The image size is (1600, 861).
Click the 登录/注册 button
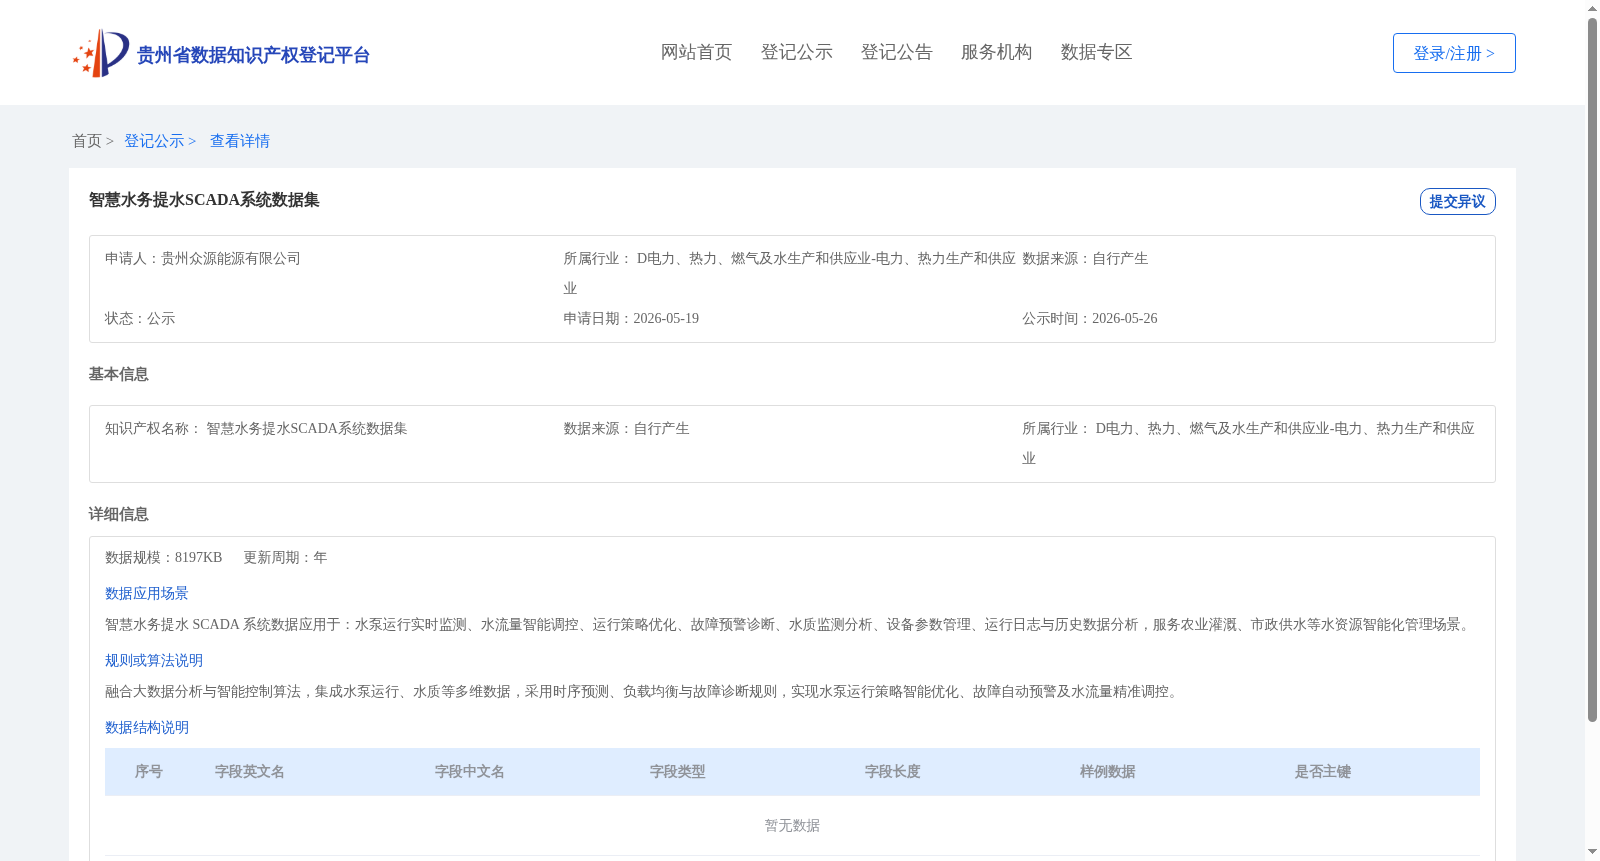click(x=1454, y=53)
